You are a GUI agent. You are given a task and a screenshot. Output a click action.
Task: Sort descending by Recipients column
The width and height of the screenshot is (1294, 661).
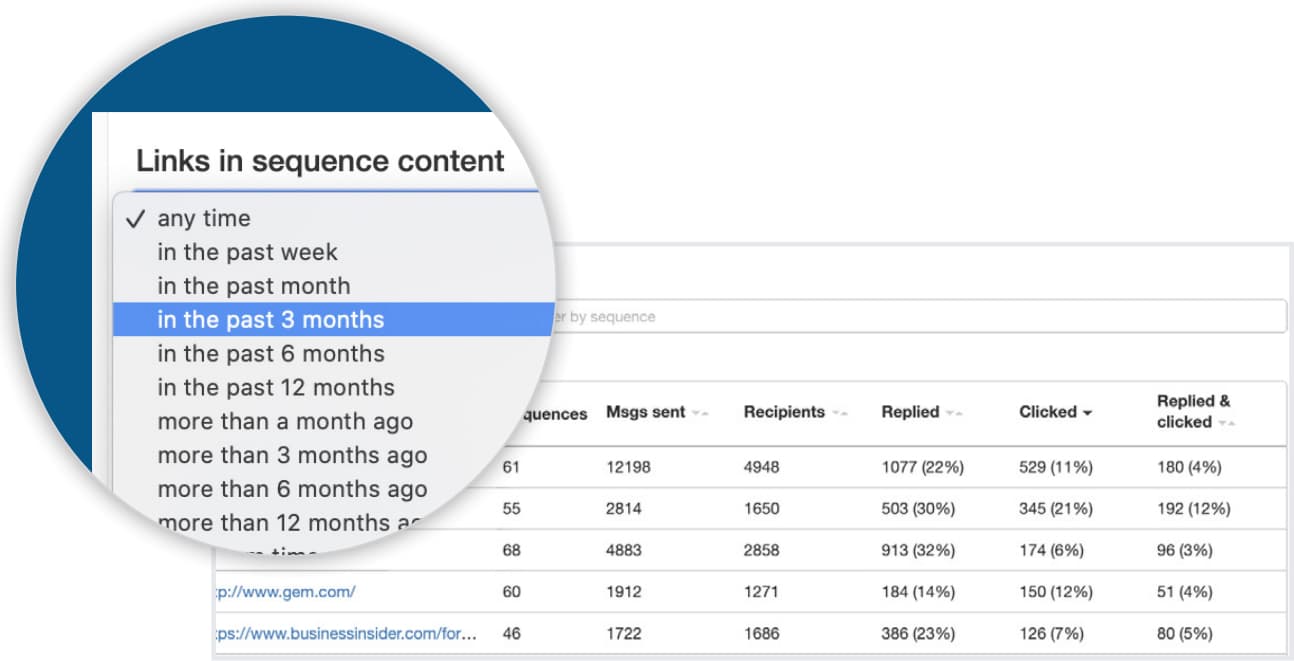coord(836,410)
